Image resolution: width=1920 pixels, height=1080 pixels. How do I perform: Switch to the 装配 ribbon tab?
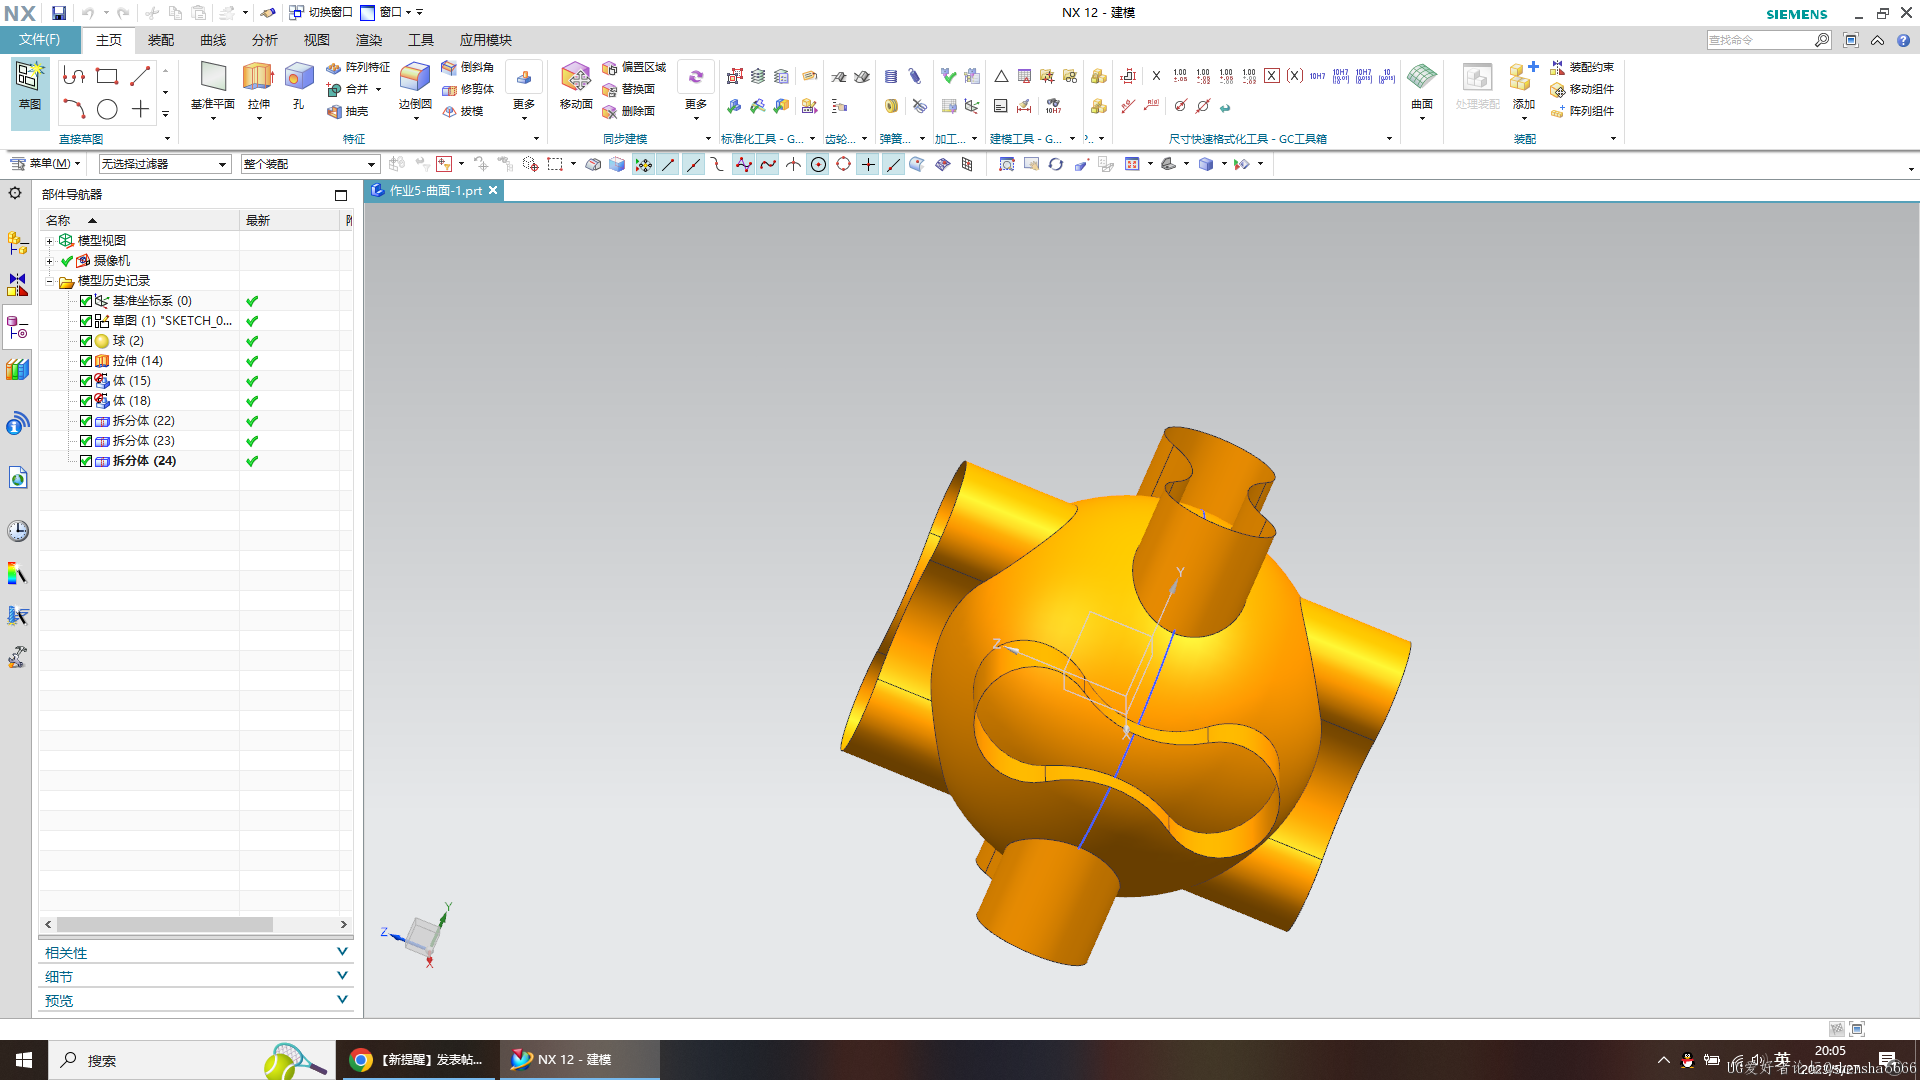[x=161, y=40]
